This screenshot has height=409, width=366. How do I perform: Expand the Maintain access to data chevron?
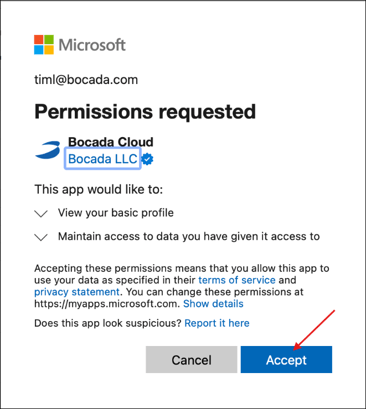click(x=41, y=237)
